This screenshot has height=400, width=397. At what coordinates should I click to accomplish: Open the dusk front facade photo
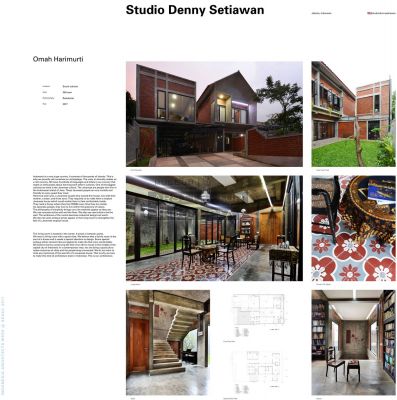pos(214,114)
